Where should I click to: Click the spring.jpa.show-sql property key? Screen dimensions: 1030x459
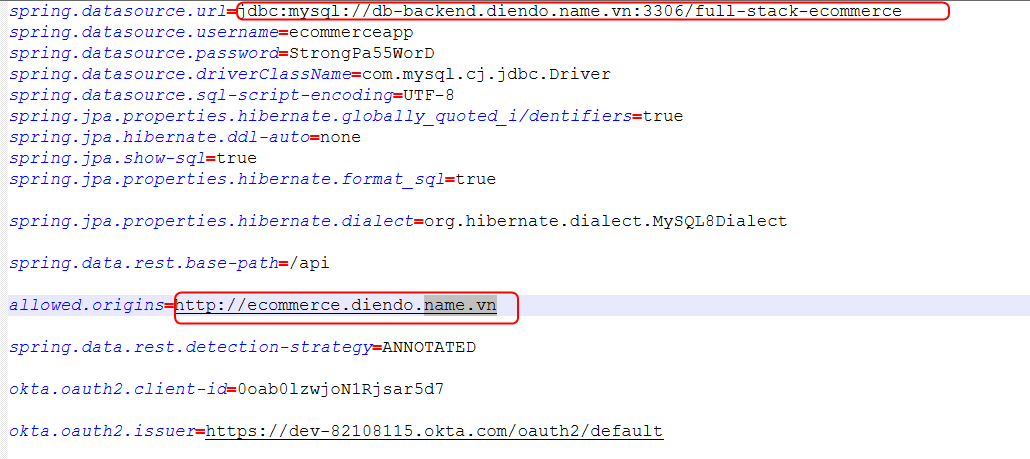[107, 158]
